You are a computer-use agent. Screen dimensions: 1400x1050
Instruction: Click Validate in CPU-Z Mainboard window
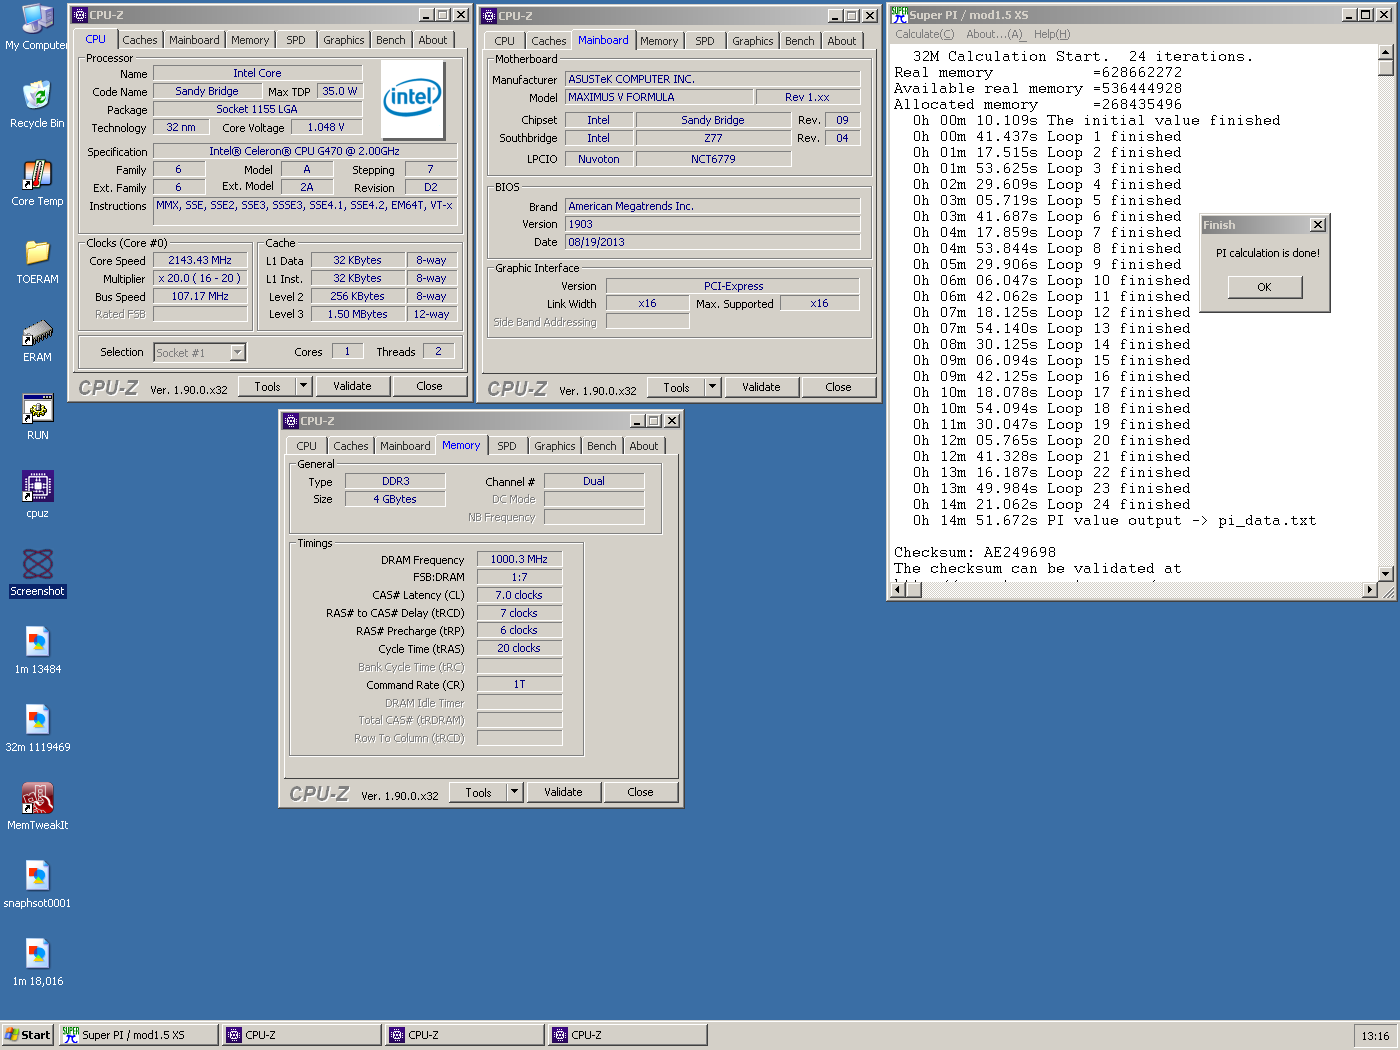point(761,387)
